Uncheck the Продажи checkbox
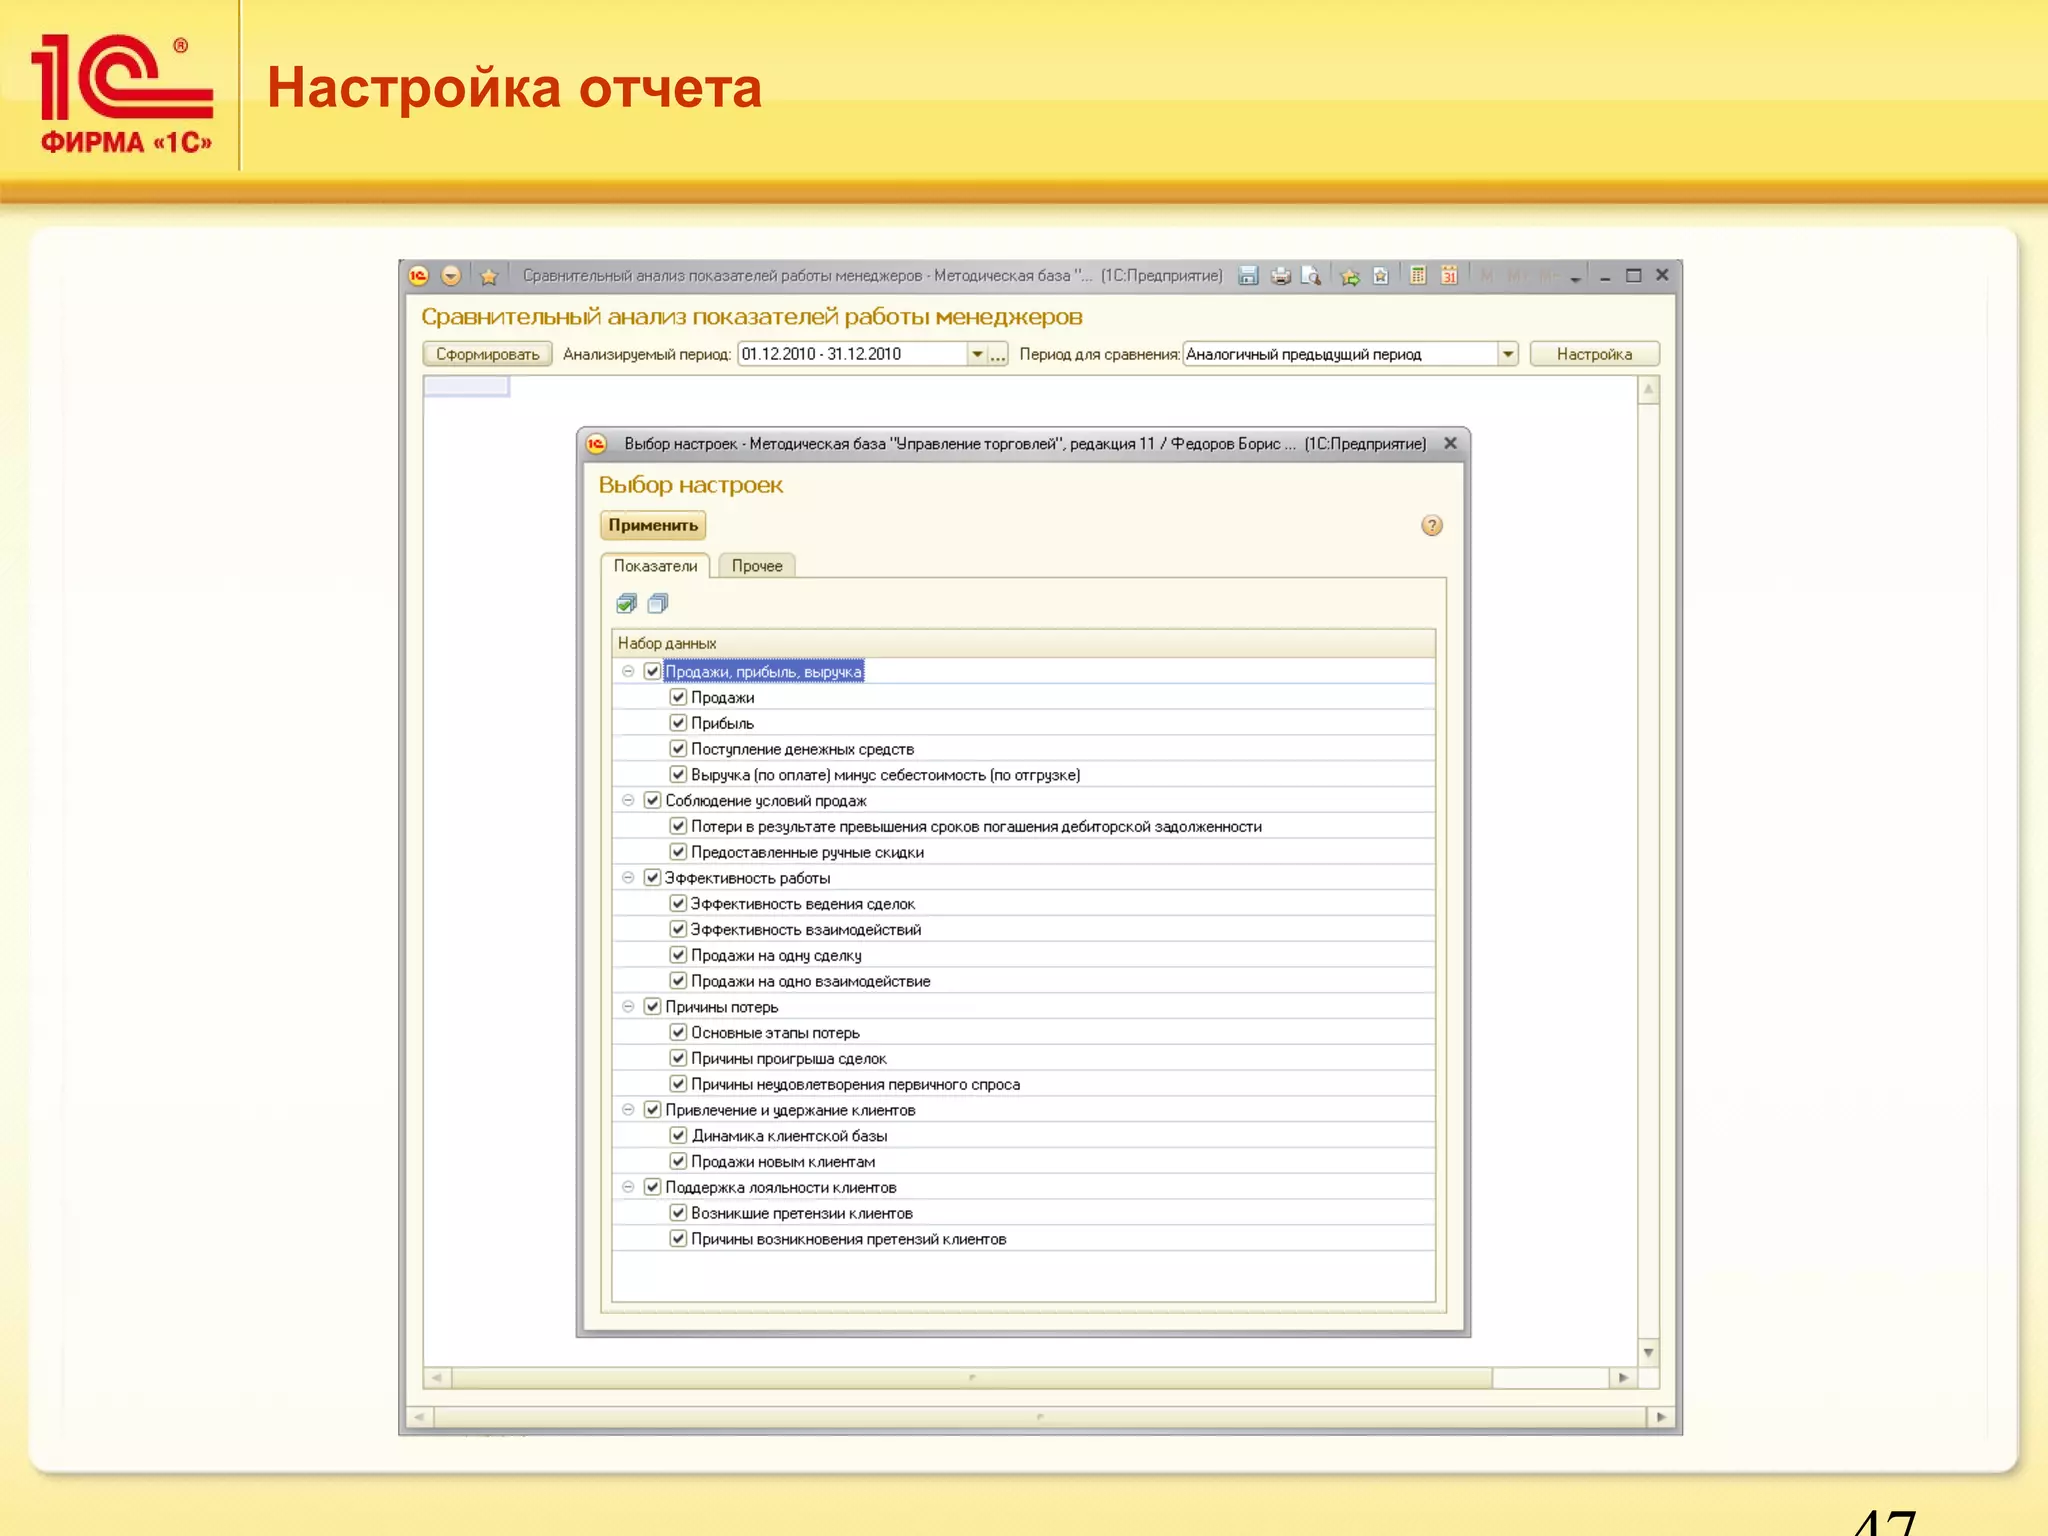This screenshot has height=1536, width=2048. coord(678,697)
